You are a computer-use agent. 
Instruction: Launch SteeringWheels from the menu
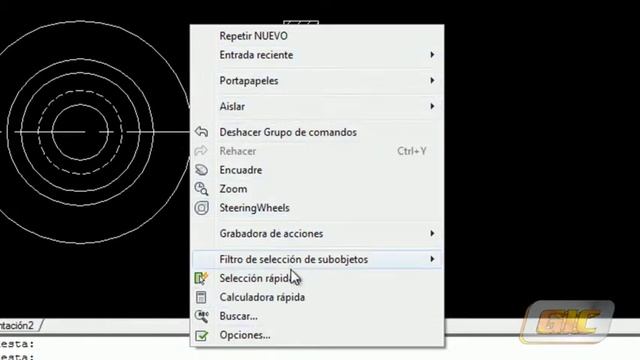[317, 208]
